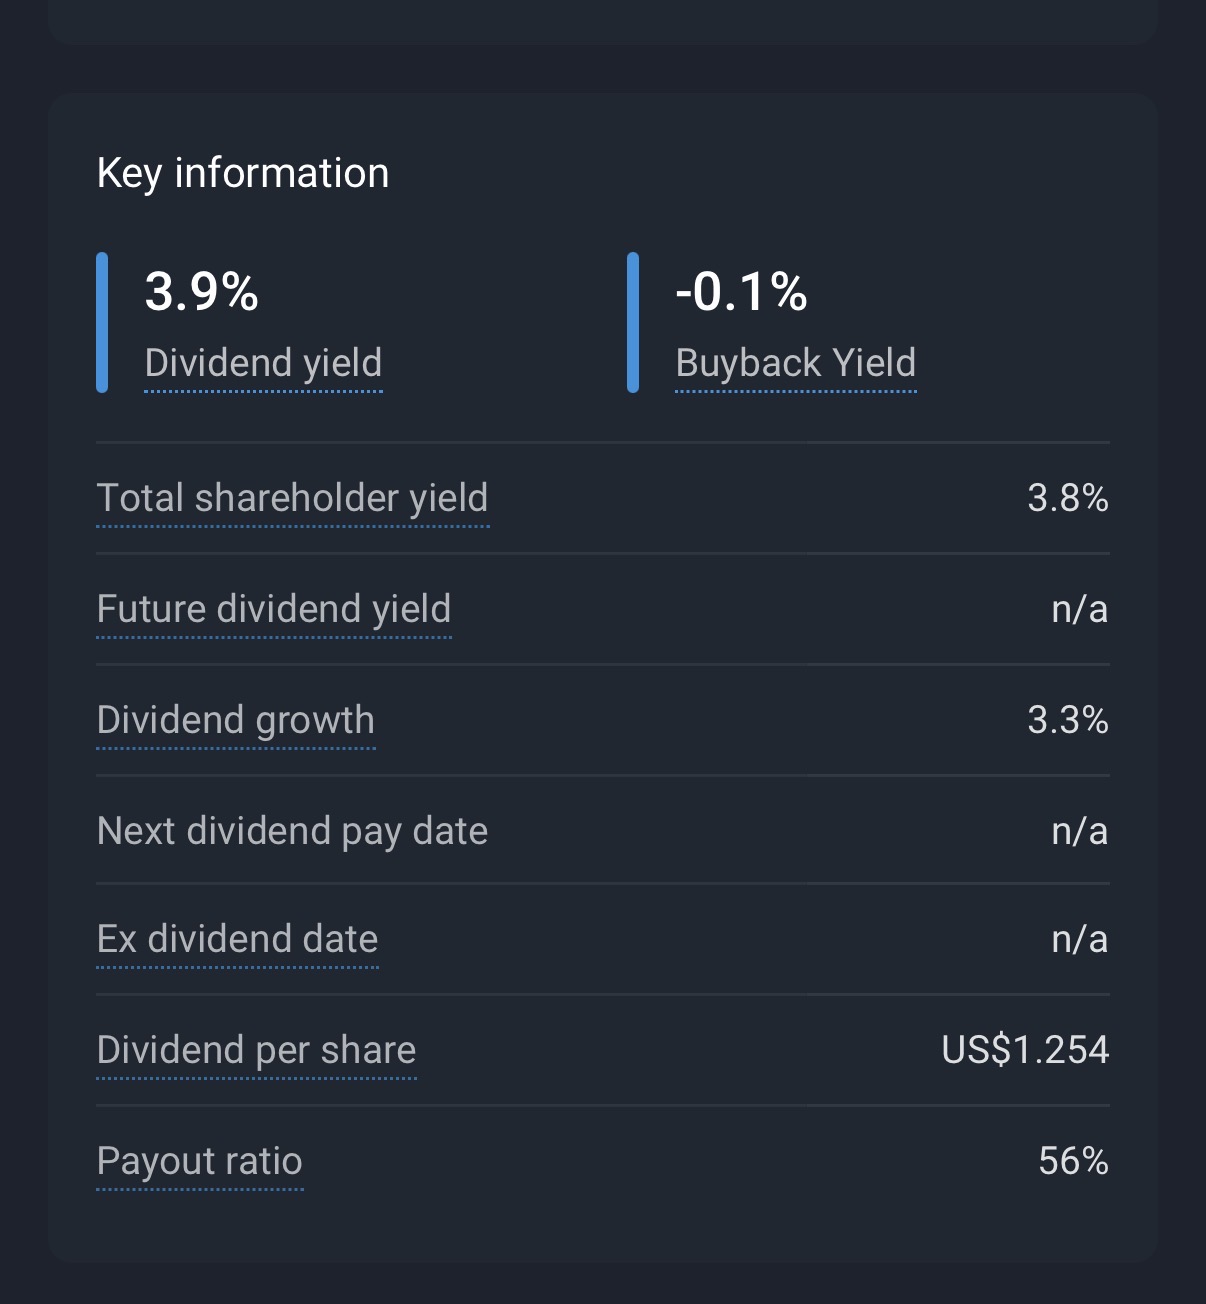This screenshot has height=1304, width=1206.
Task: Click the Payout ratio underlined label
Action: pyautogui.click(x=200, y=1161)
